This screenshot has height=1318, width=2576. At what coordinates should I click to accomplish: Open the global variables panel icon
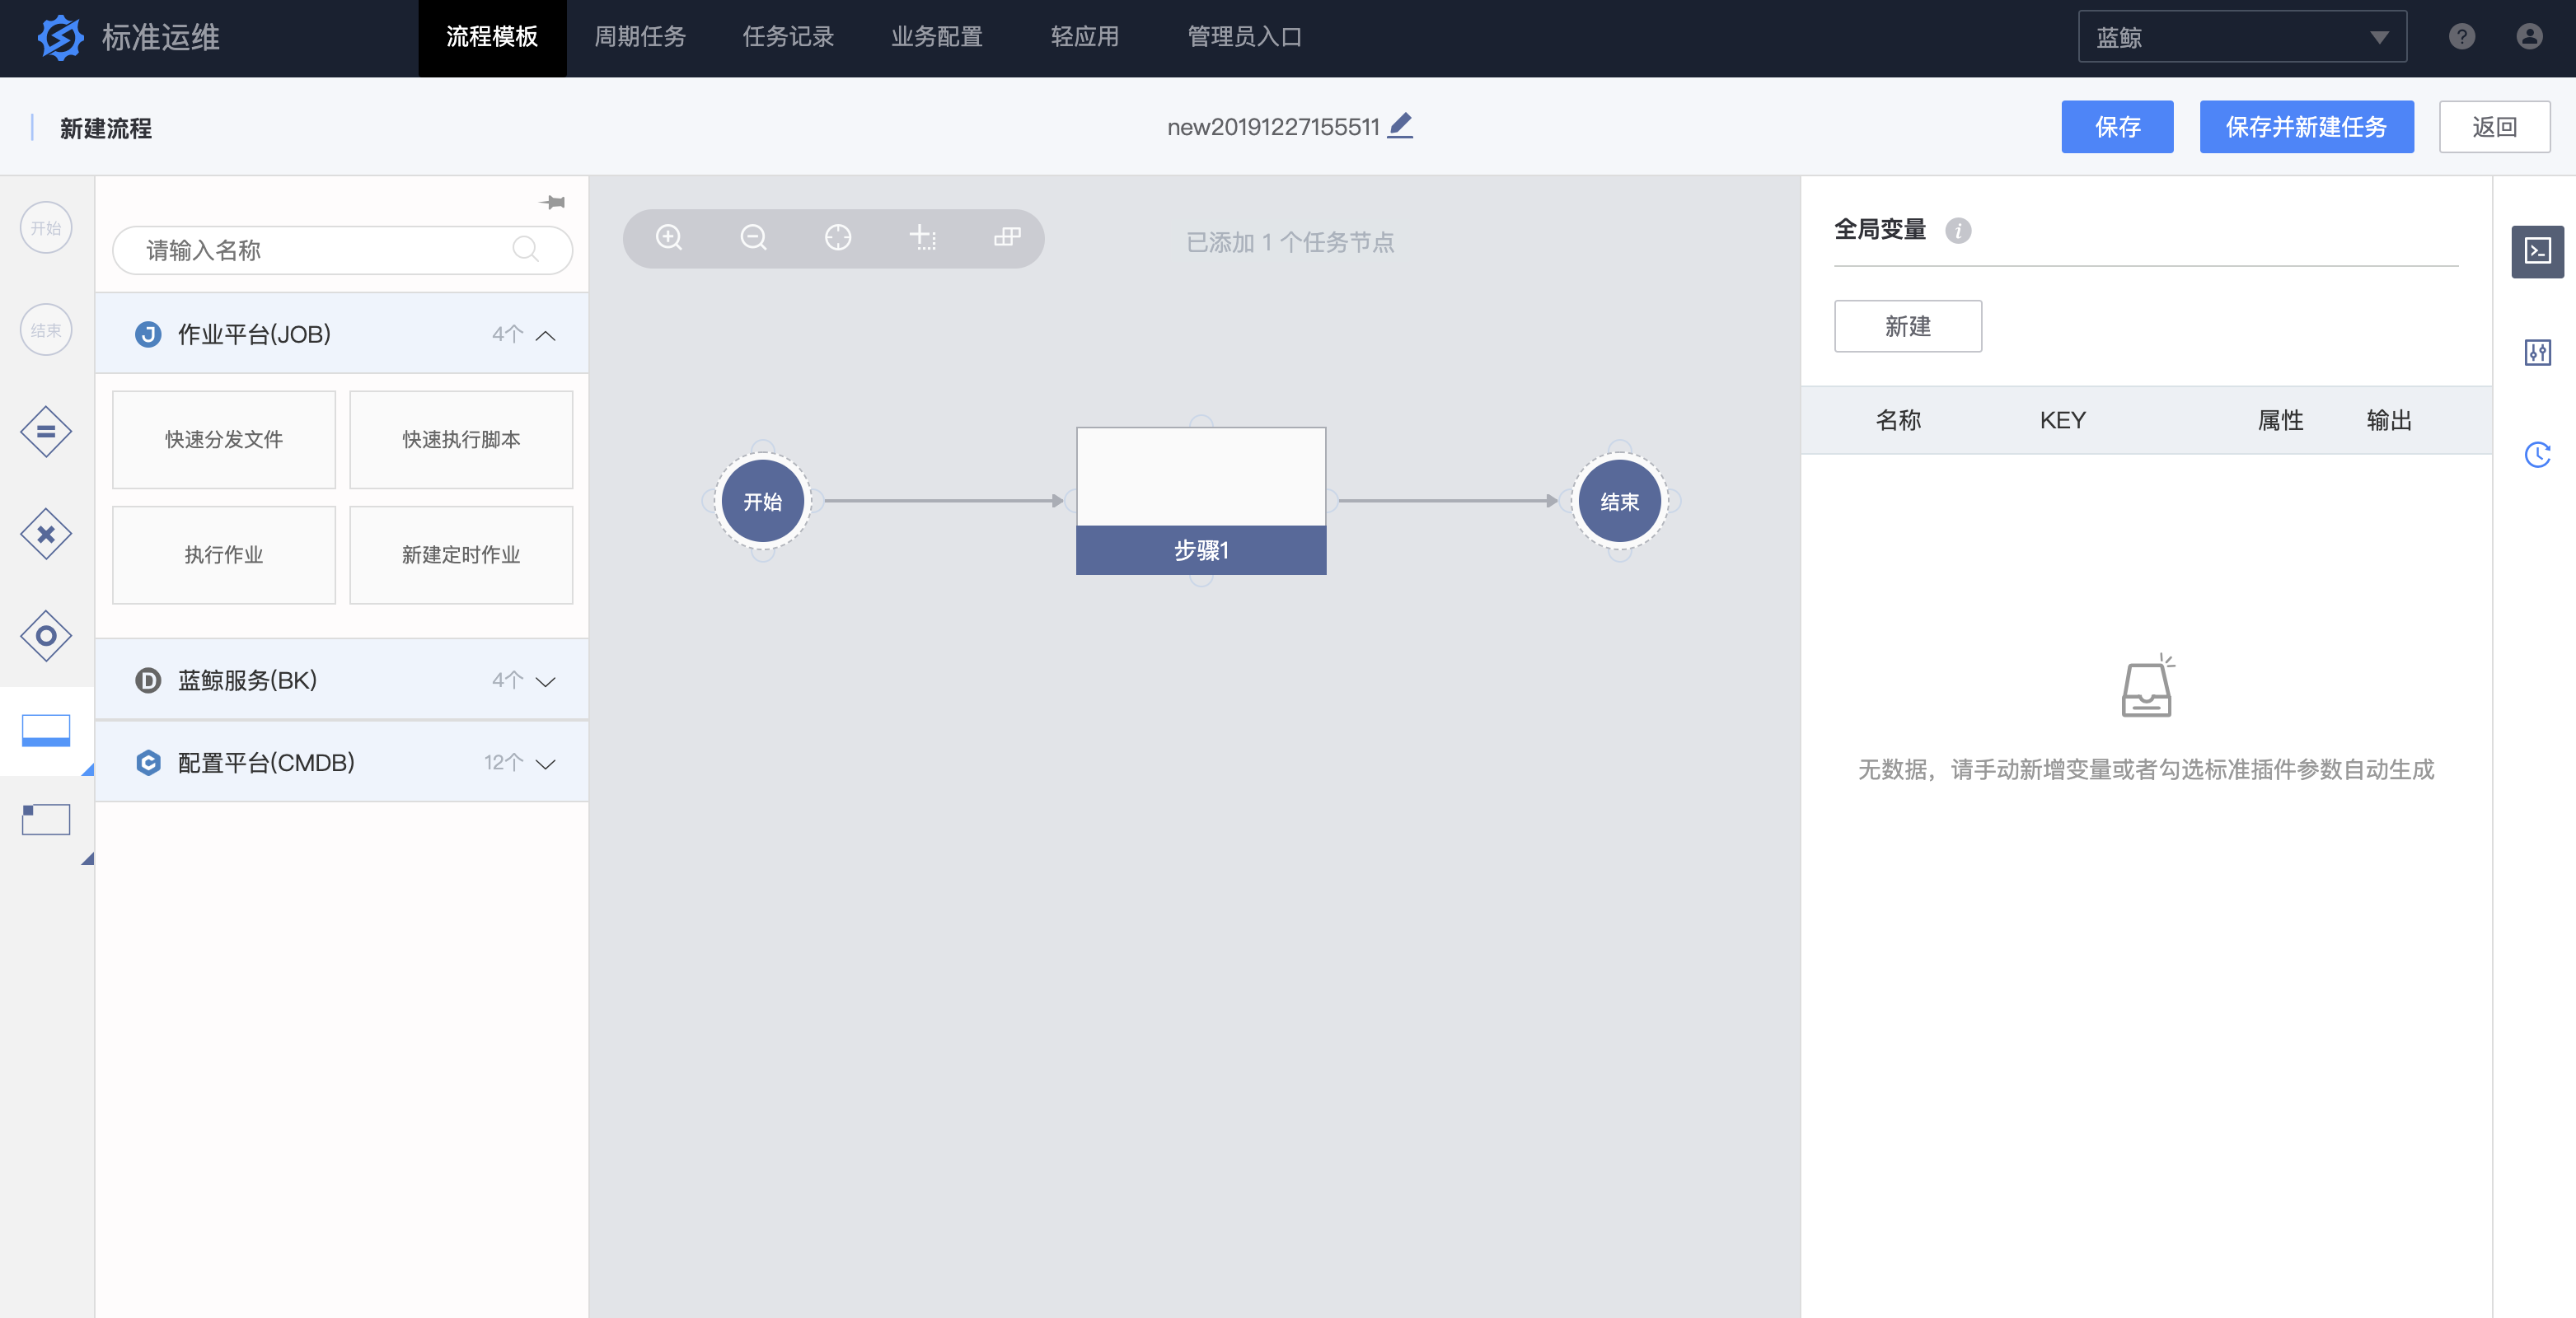[2537, 251]
